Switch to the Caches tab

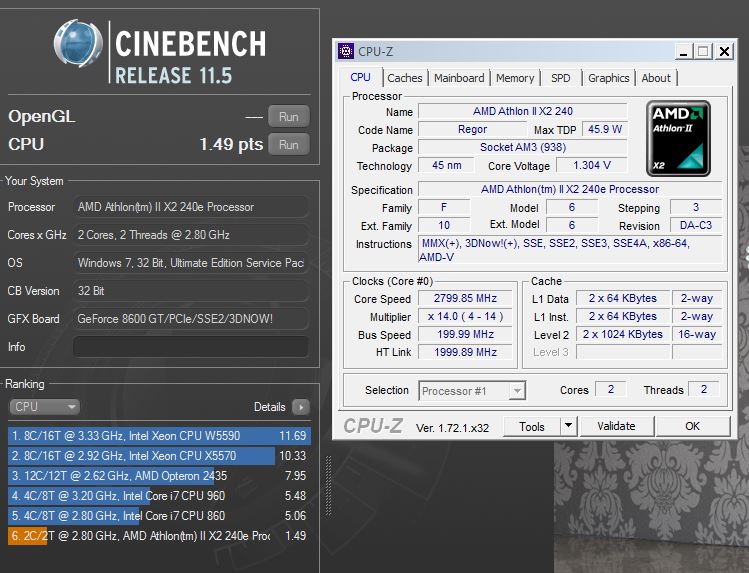pos(405,78)
